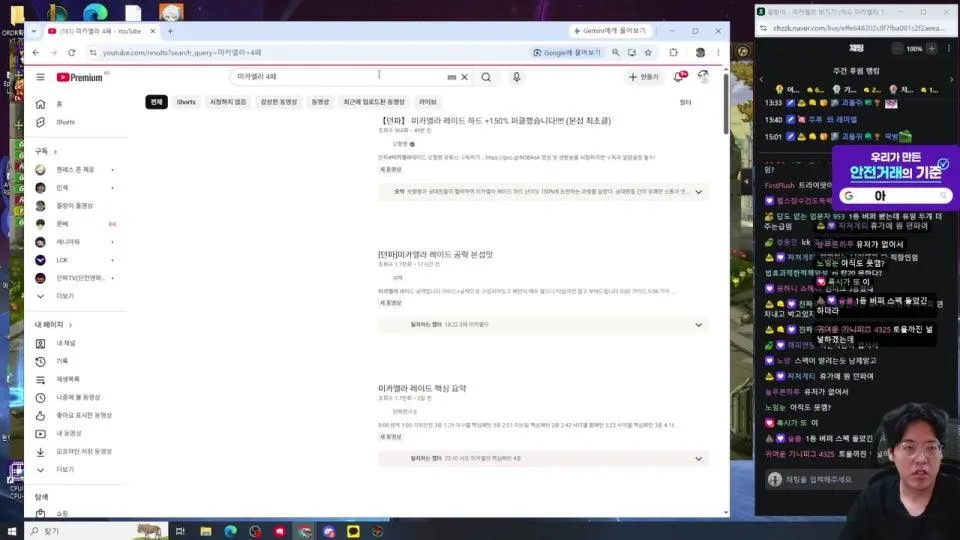Select the 최근에 업로드된 동영상 (Recently uploaded) chip
The image size is (960, 540).
pos(374,102)
